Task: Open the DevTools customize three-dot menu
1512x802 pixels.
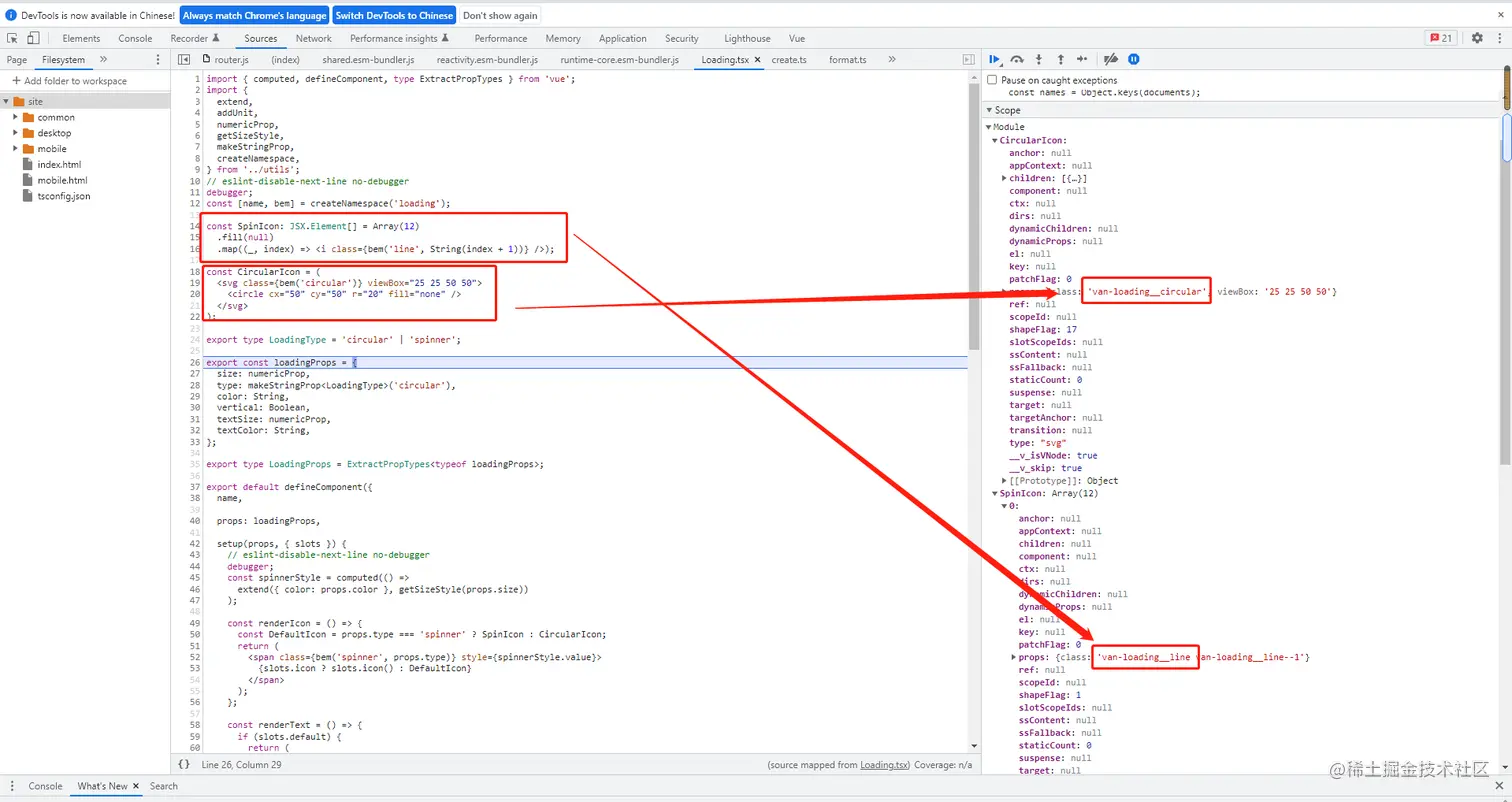Action: [1498, 38]
